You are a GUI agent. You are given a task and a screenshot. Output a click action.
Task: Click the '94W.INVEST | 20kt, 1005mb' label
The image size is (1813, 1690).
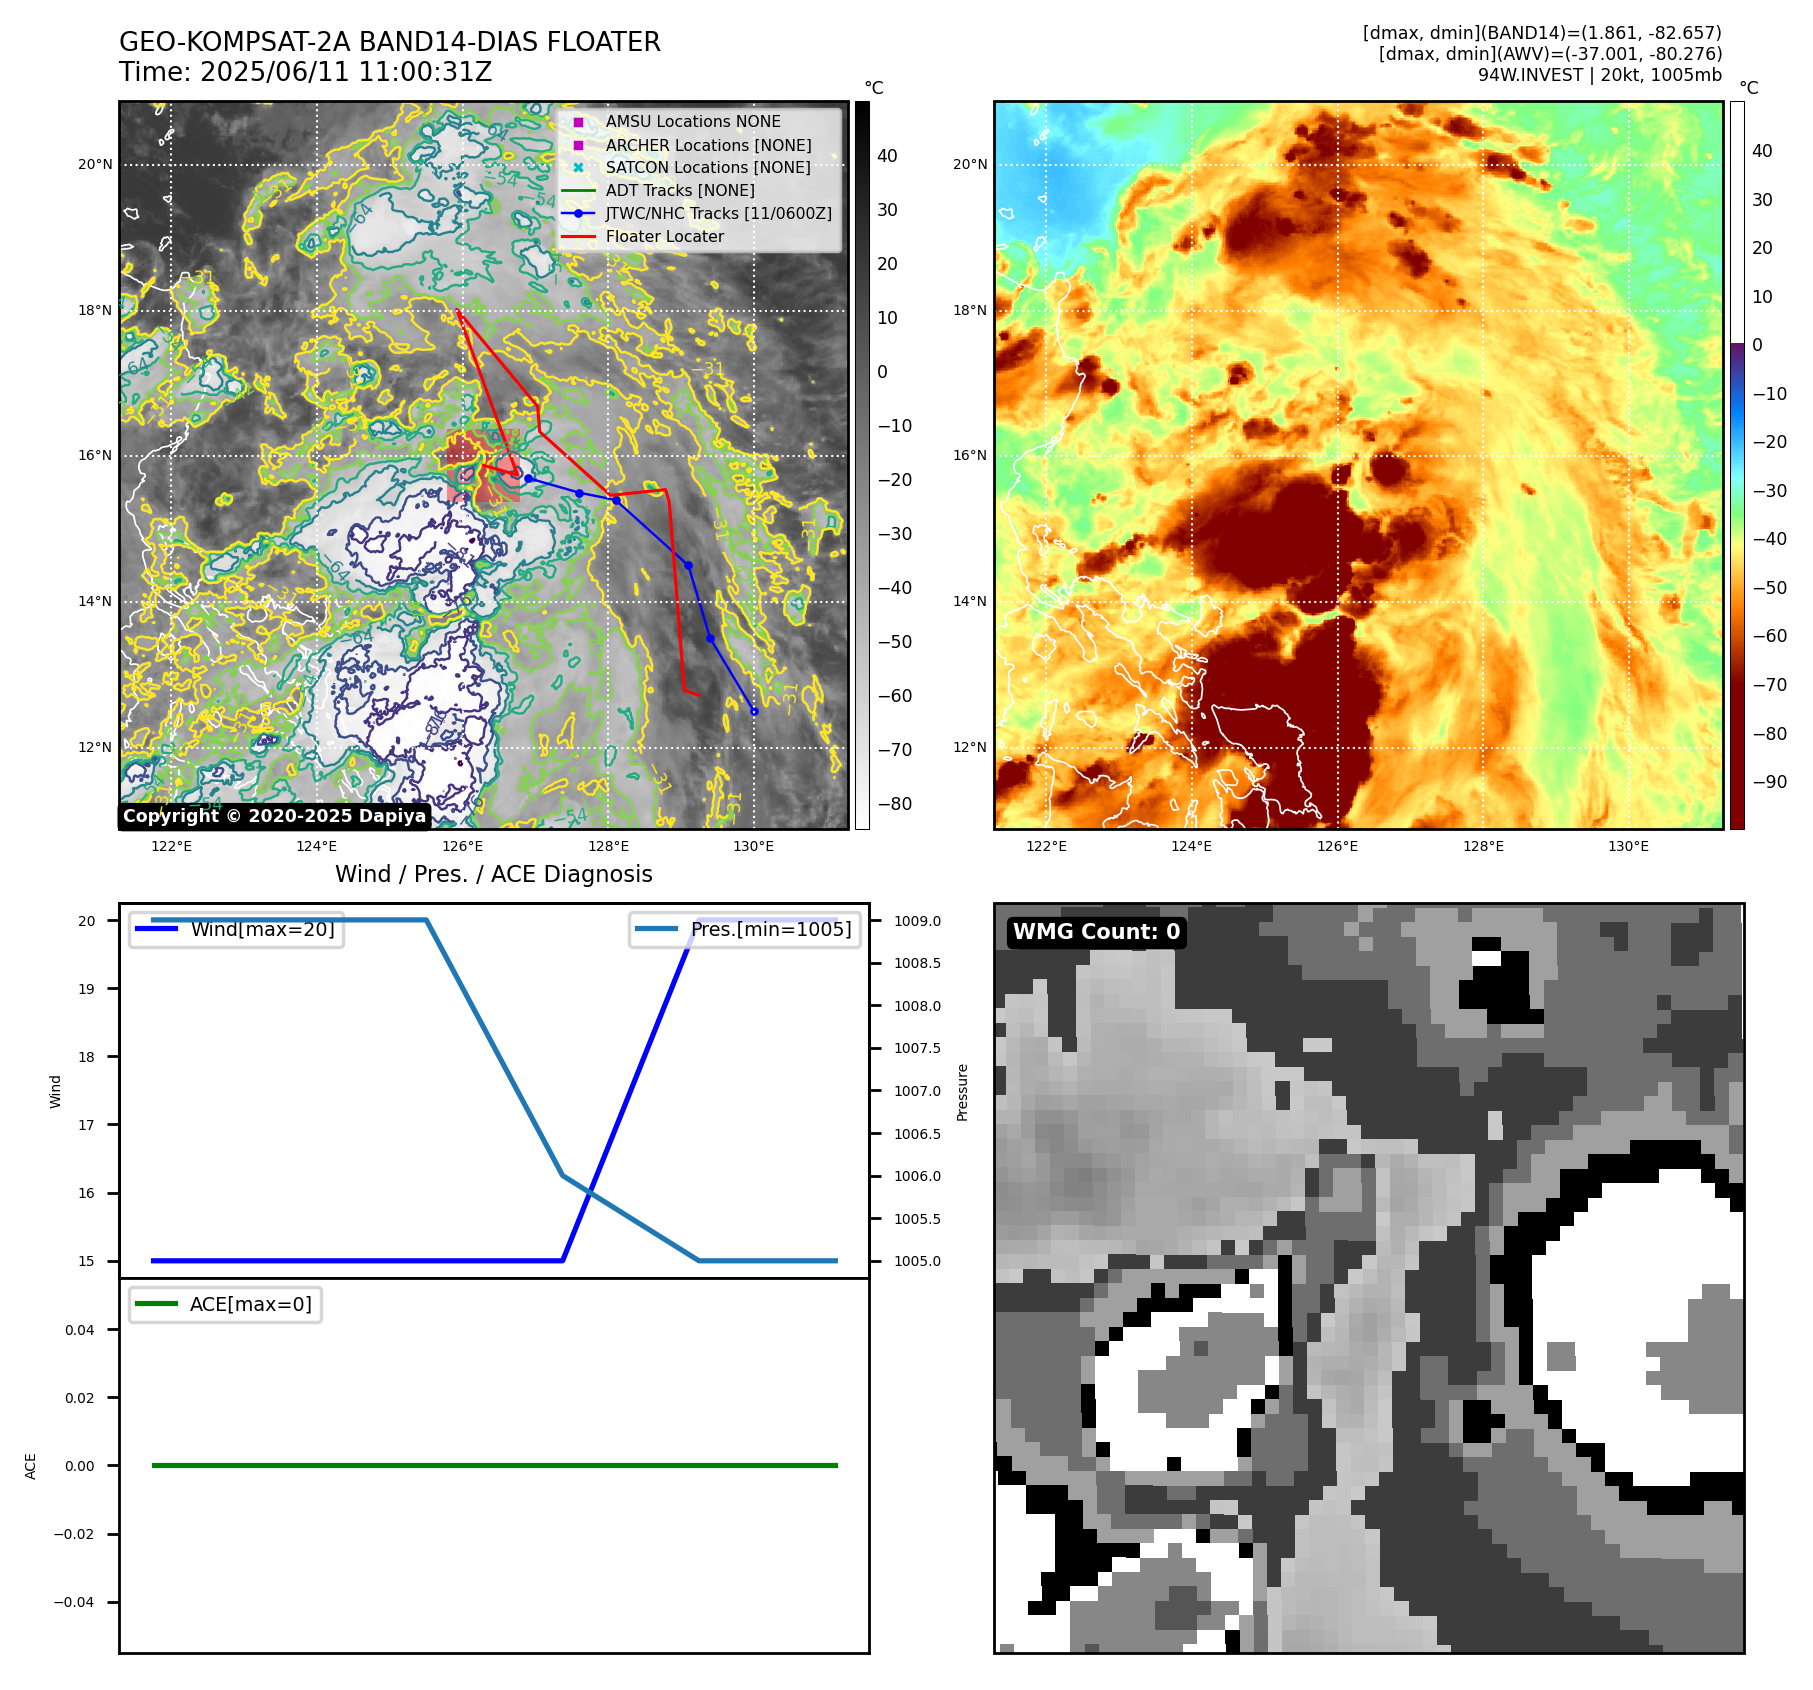(1600, 75)
